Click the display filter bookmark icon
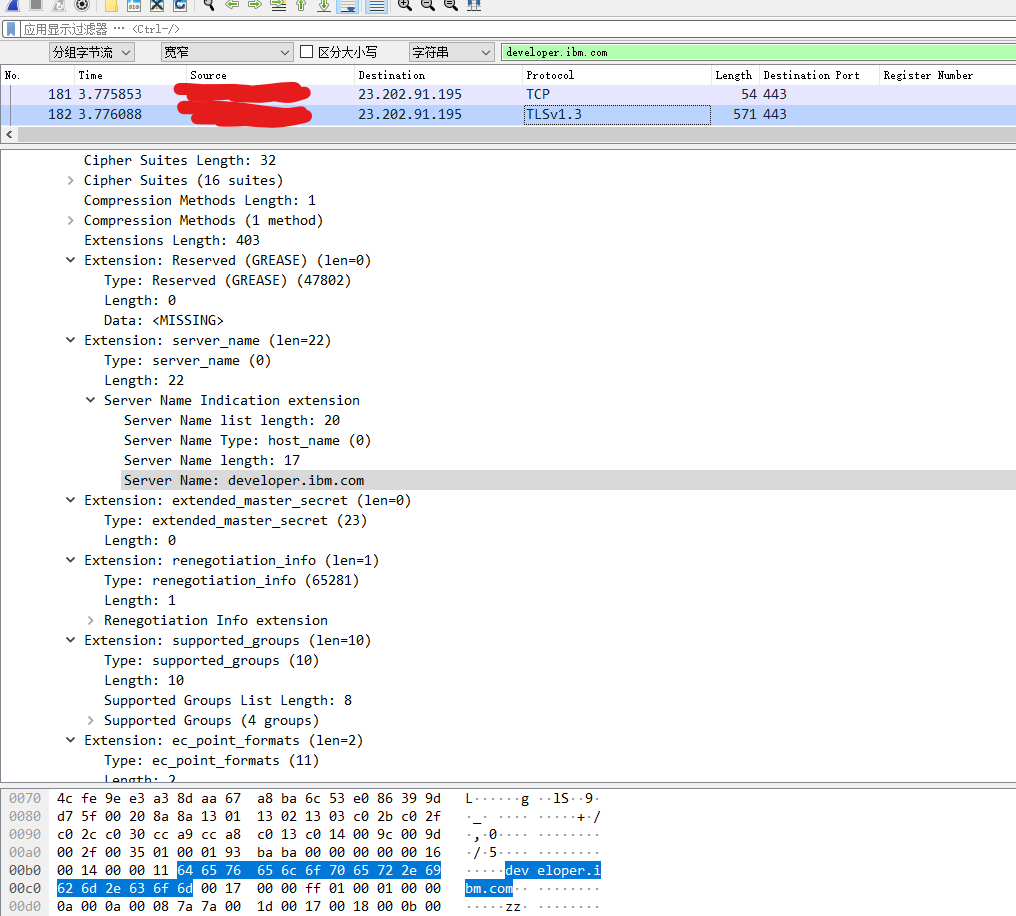The image size is (1016, 916). (x=11, y=29)
